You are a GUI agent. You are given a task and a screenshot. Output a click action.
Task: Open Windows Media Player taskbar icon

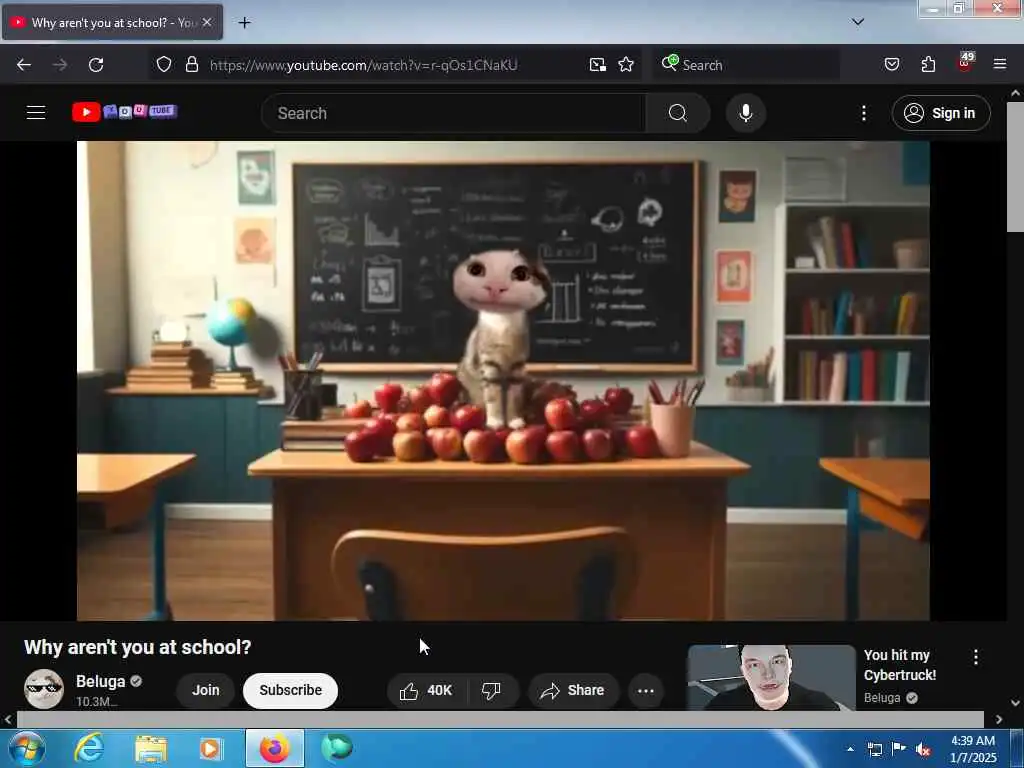(x=211, y=748)
